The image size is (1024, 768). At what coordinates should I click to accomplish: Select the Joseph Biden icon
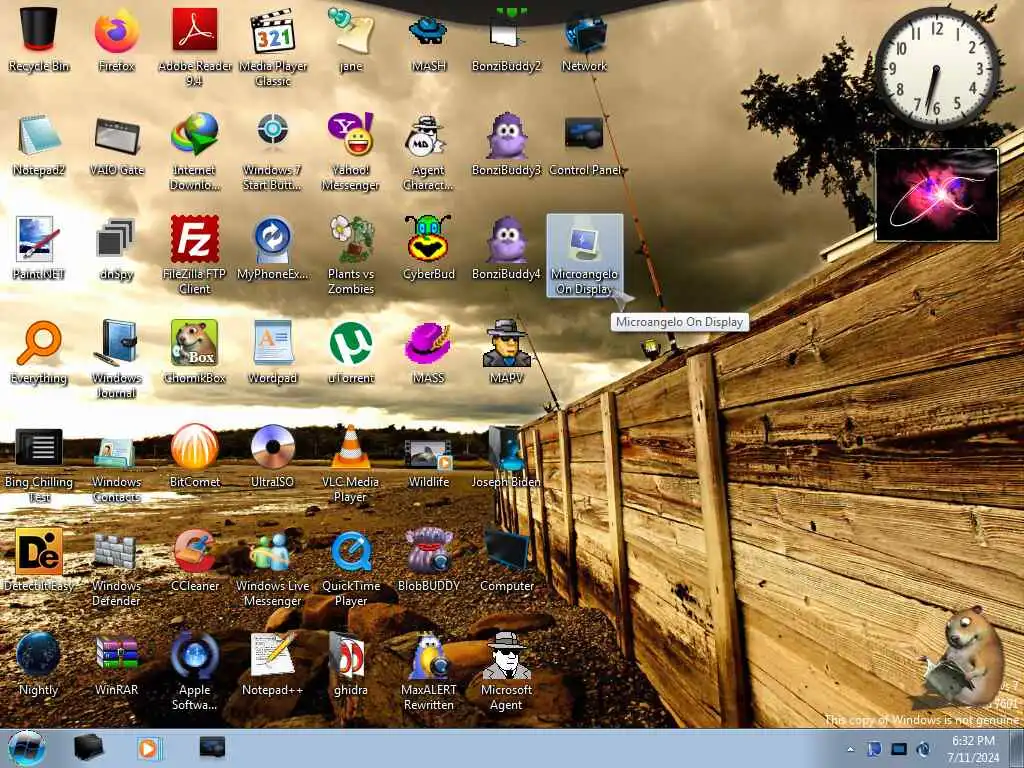(506, 457)
